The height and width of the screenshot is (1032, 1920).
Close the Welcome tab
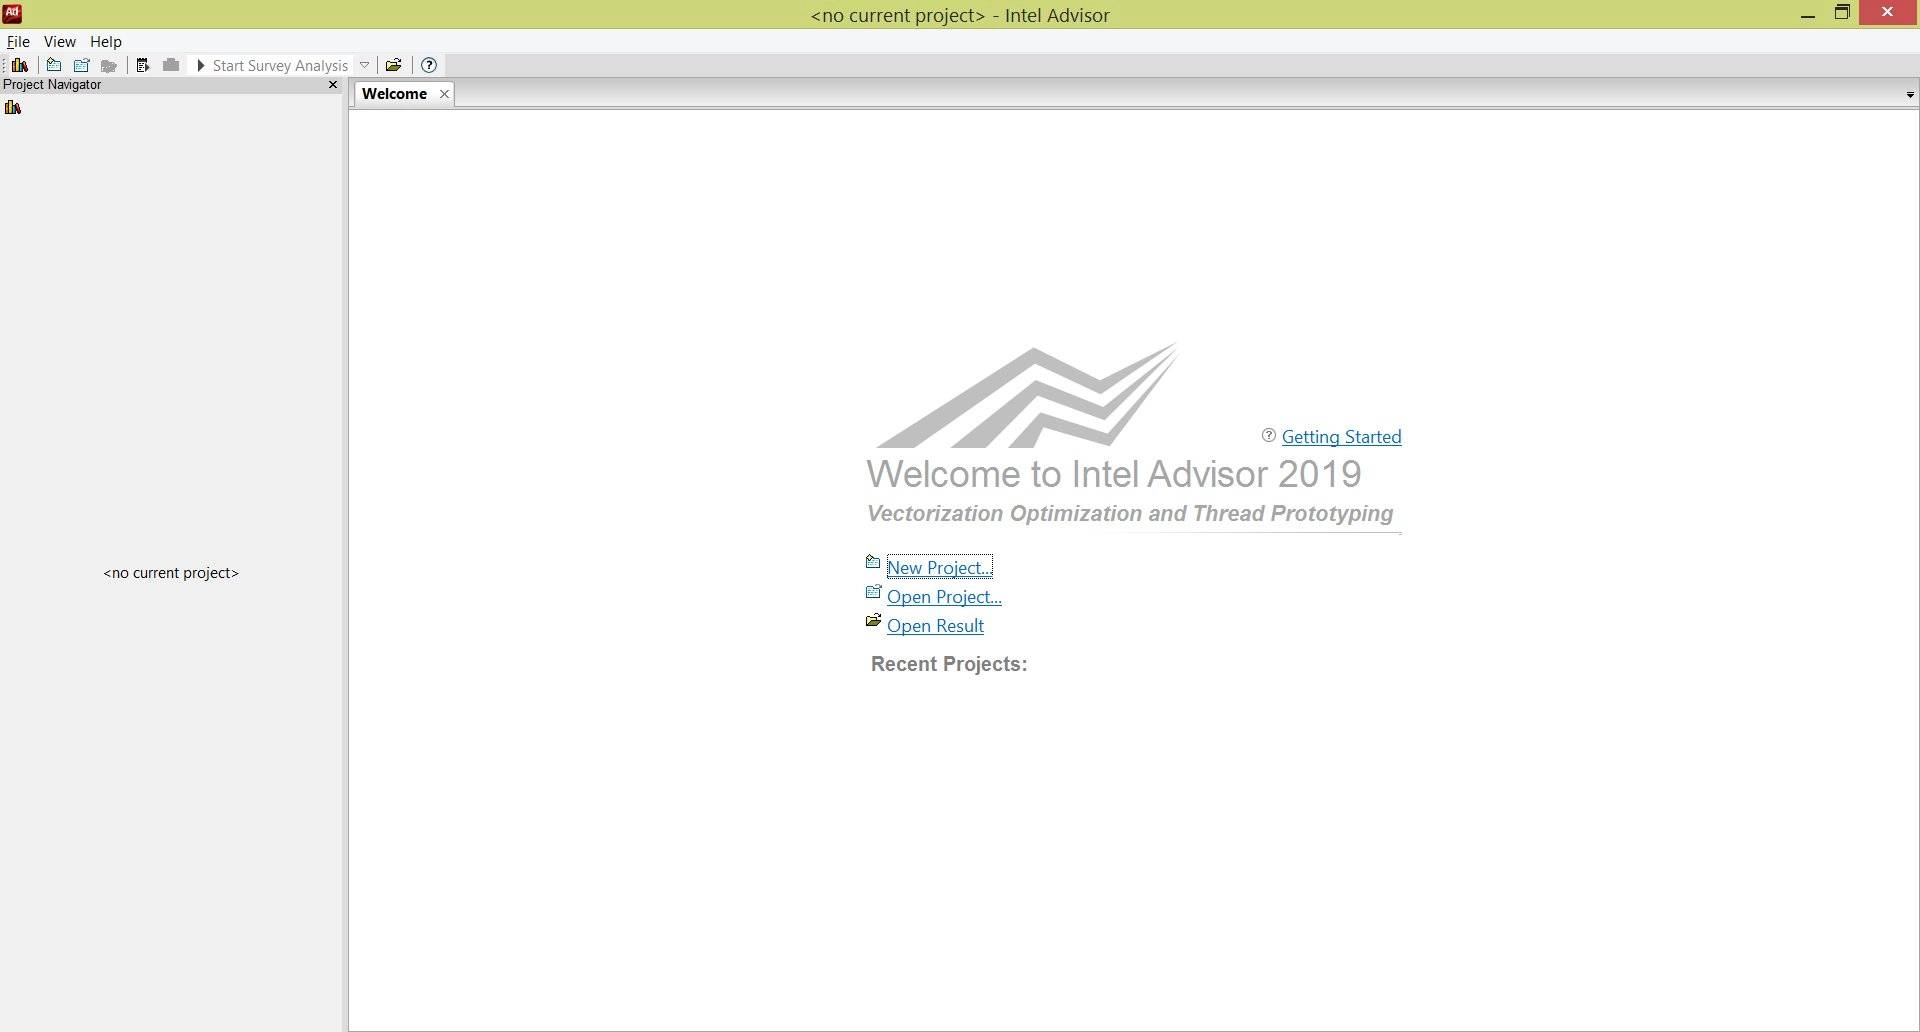(444, 93)
